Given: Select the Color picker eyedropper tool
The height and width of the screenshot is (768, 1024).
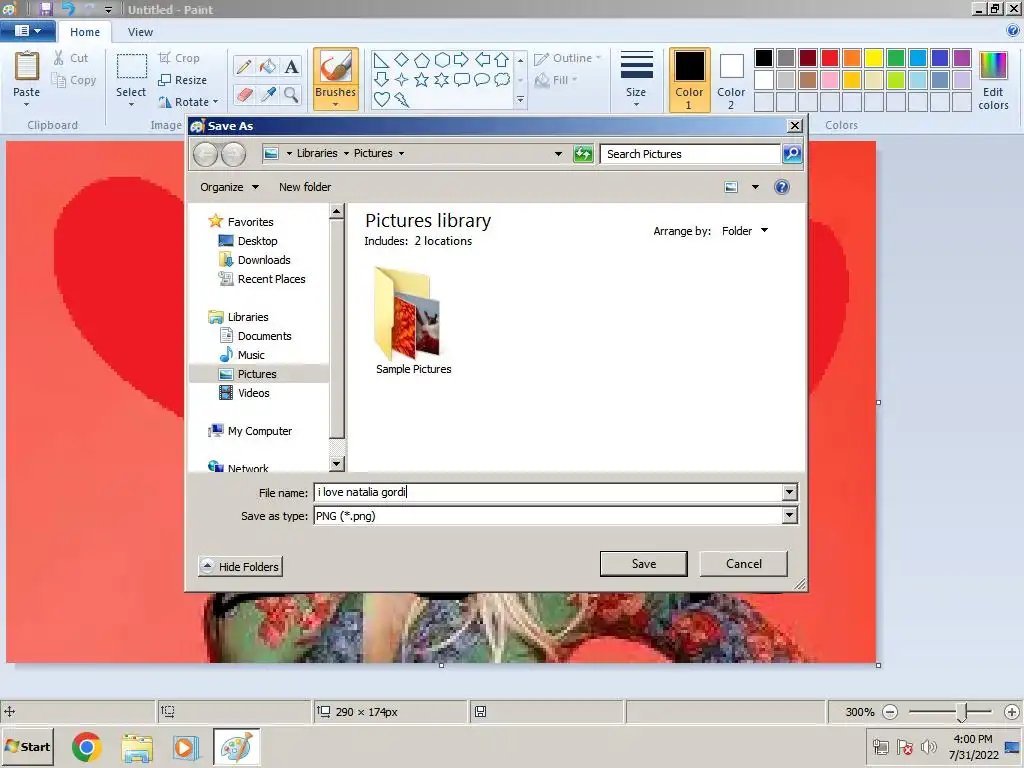Looking at the screenshot, I should point(267,95).
